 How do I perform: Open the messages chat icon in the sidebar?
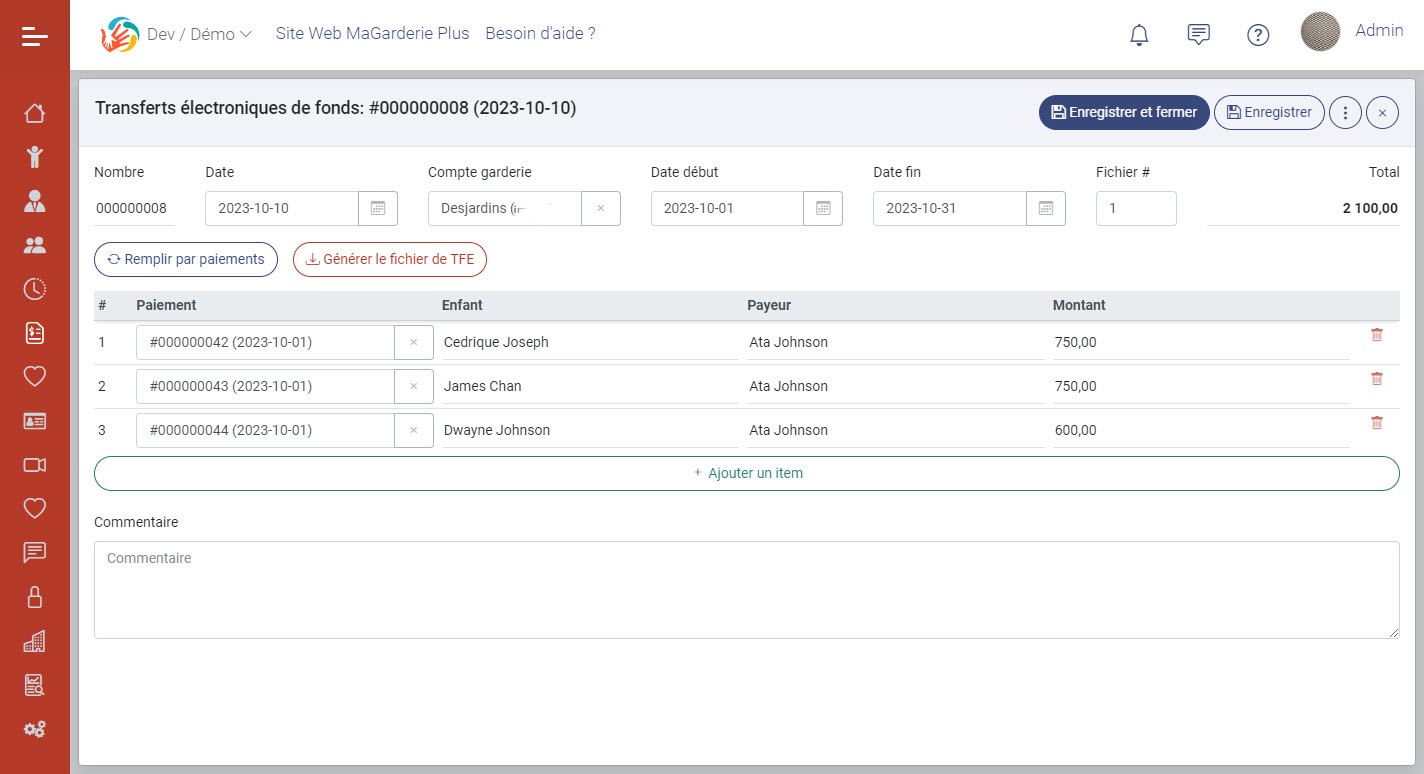pyautogui.click(x=35, y=552)
